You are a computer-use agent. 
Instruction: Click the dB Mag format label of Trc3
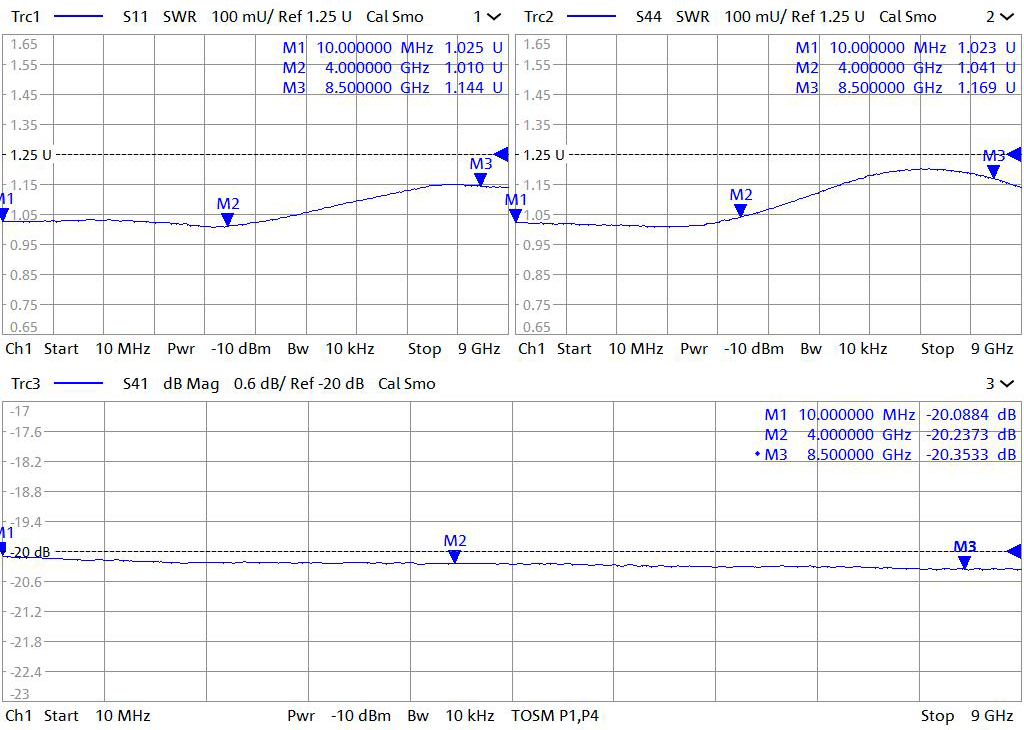191,384
